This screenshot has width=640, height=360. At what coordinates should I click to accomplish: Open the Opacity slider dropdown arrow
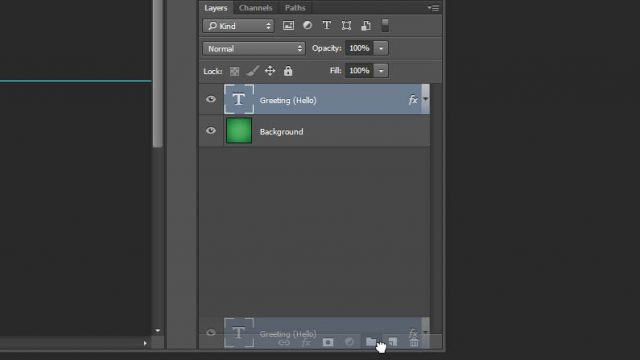coord(381,48)
